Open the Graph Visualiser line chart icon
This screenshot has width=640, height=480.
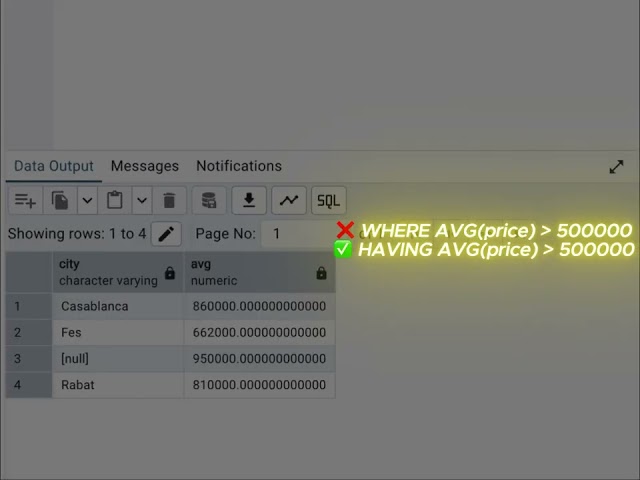tap(289, 200)
